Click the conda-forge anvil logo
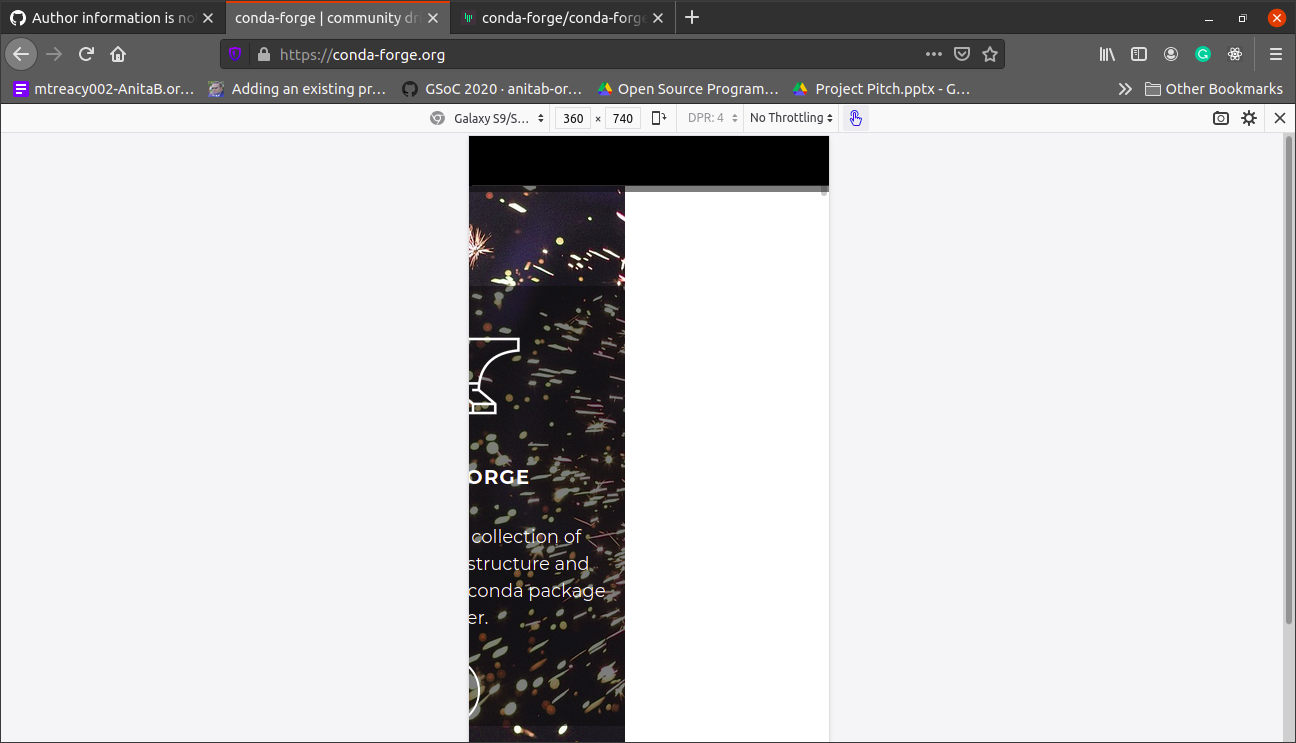The width and height of the screenshot is (1296, 743). point(494,376)
